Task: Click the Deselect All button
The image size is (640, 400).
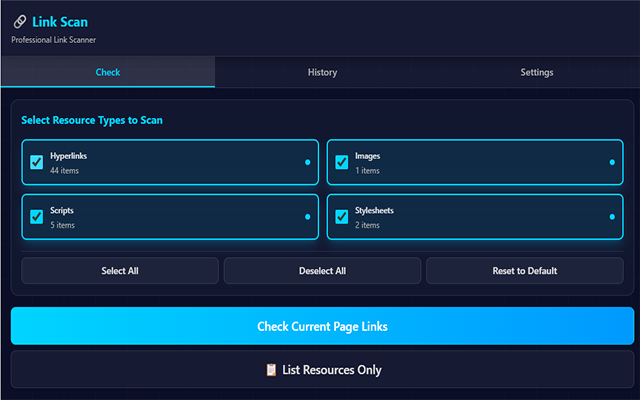Action: [322, 271]
